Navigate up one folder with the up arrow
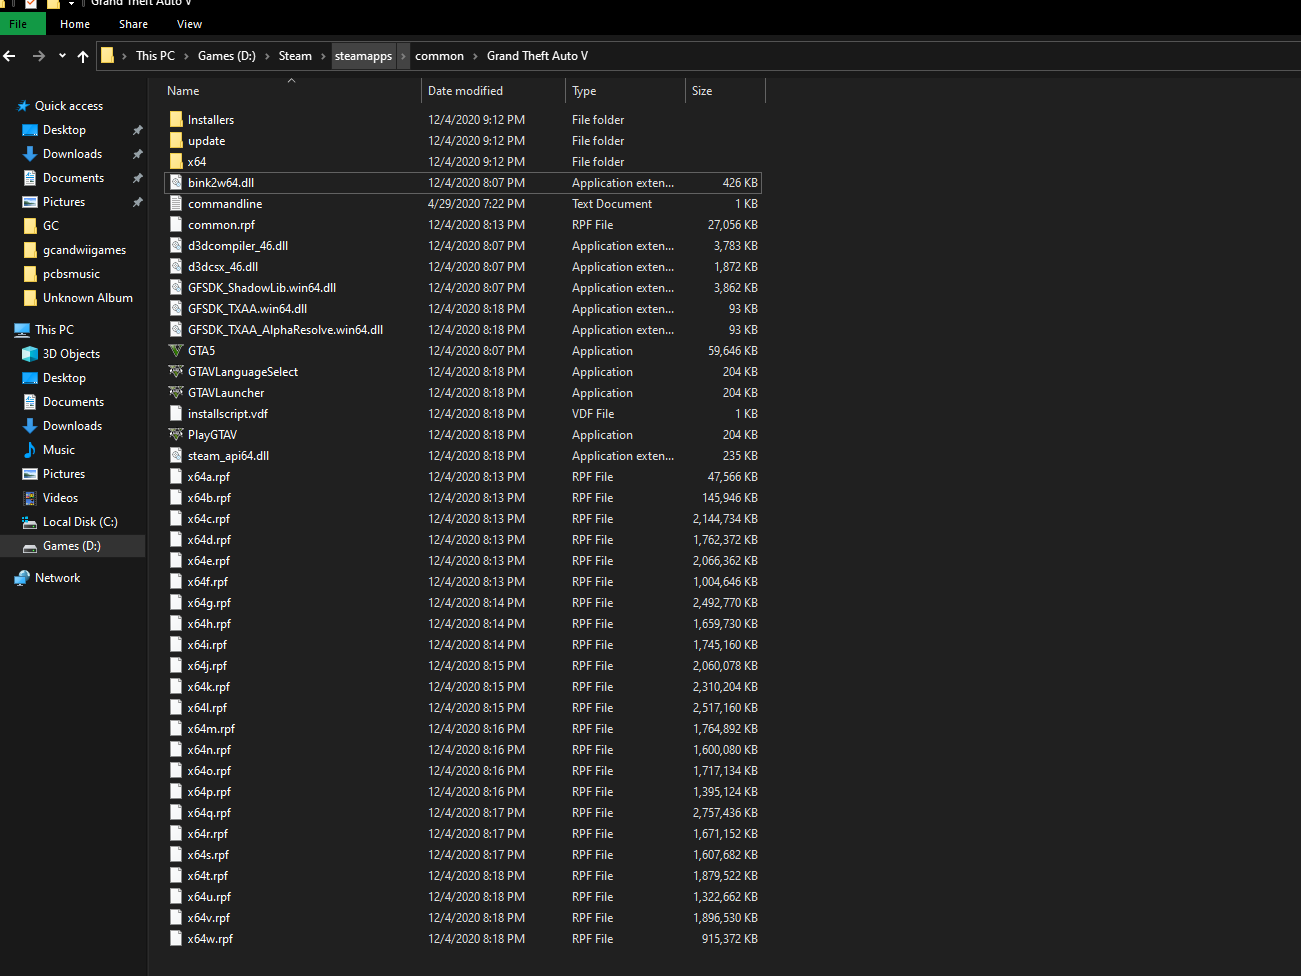 pos(83,56)
